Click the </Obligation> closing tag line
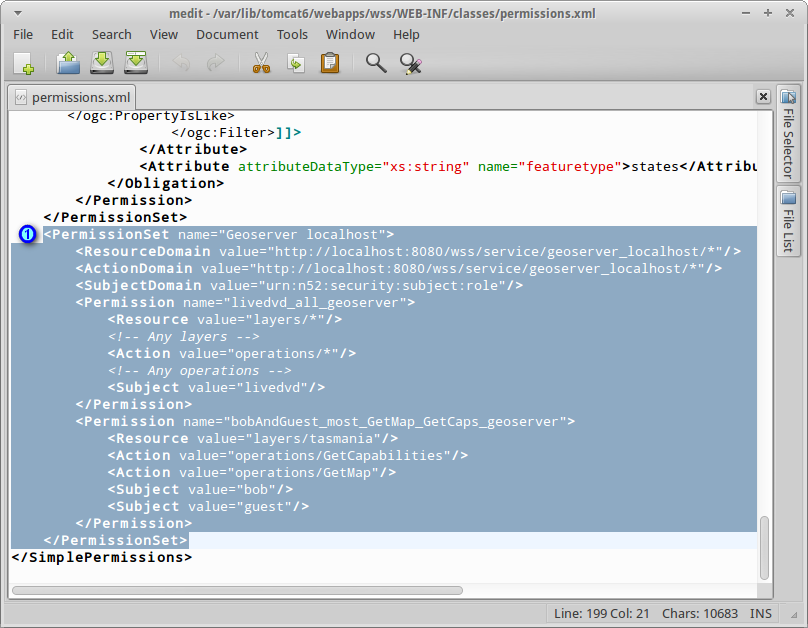This screenshot has height=628, width=808. click(x=166, y=183)
